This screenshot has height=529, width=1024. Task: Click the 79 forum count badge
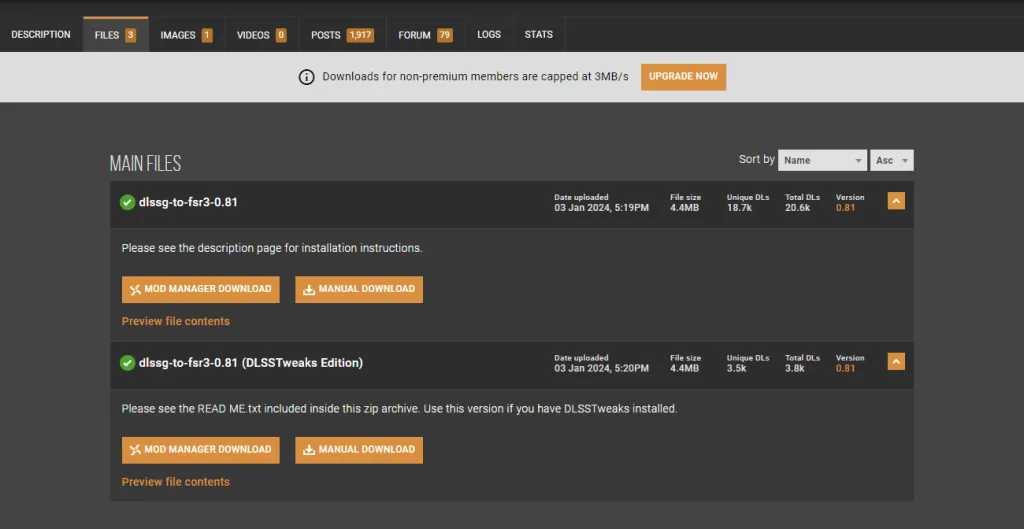tap(445, 35)
